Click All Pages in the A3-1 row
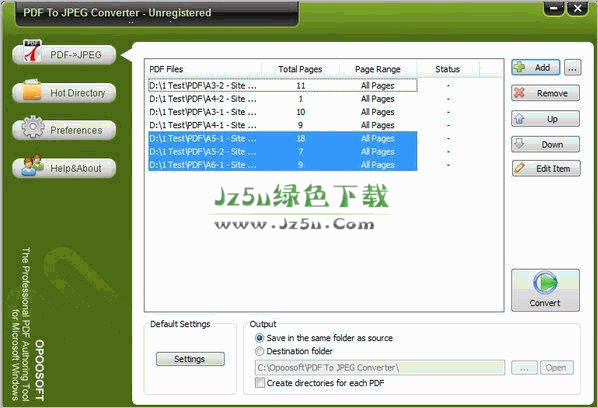The image size is (598, 408). (378, 112)
